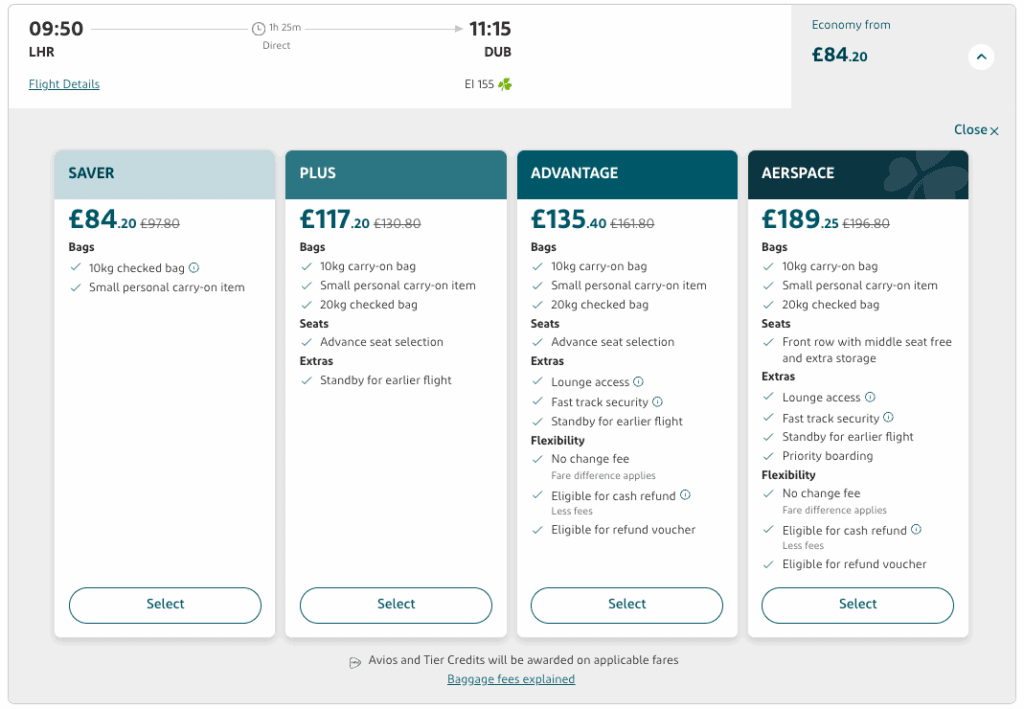Screen dimensions: 1024x709
Task: Open Baggage fees explained
Action: point(511,679)
